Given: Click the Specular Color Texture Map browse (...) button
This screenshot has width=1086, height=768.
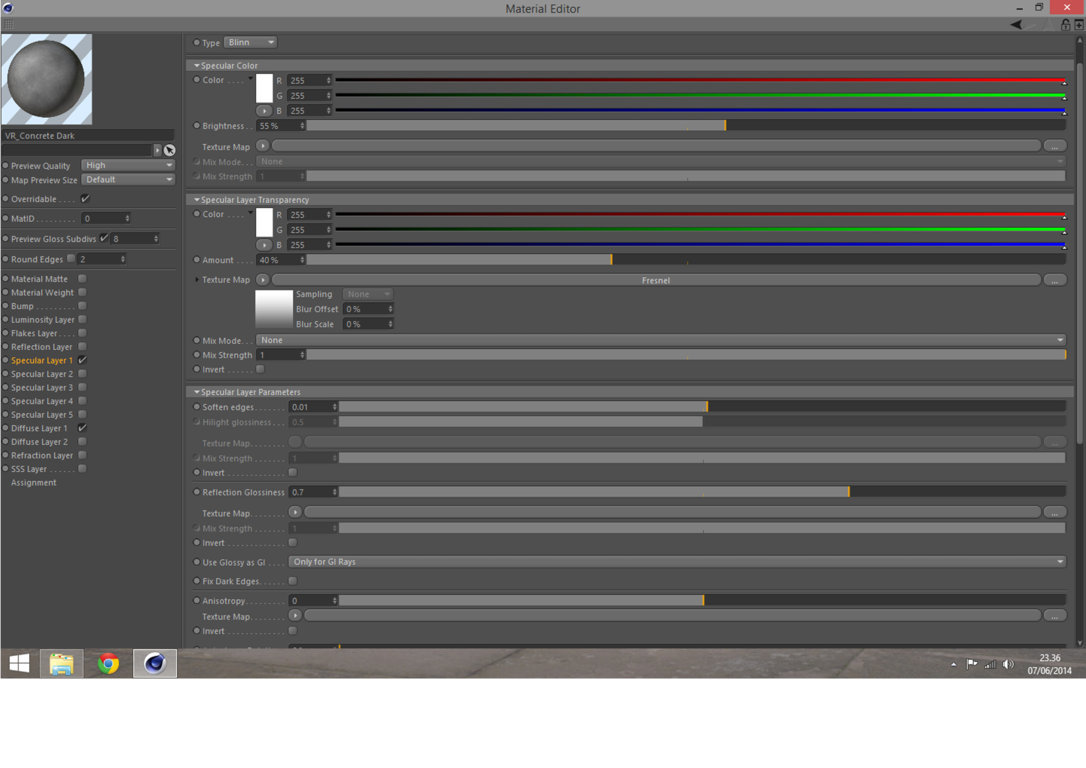Looking at the screenshot, I should click(1054, 146).
